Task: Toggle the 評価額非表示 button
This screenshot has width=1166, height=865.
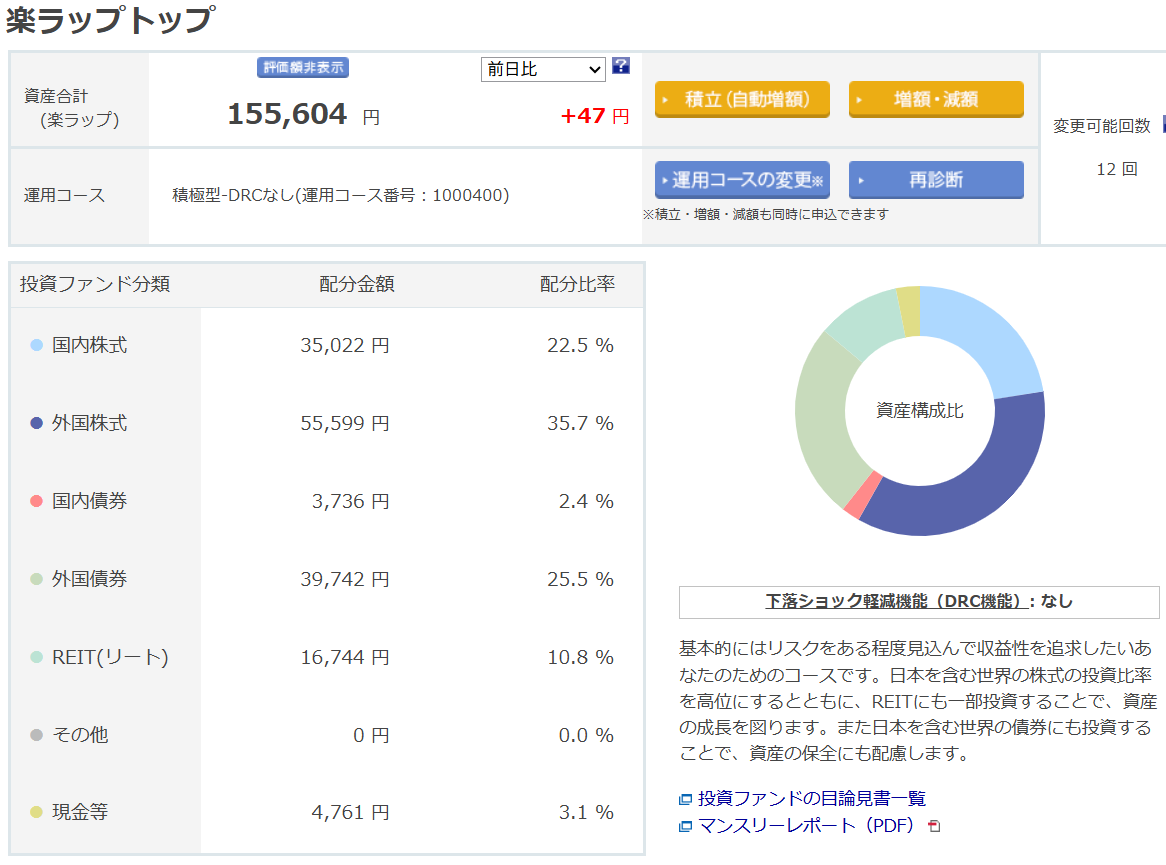Action: (x=303, y=68)
